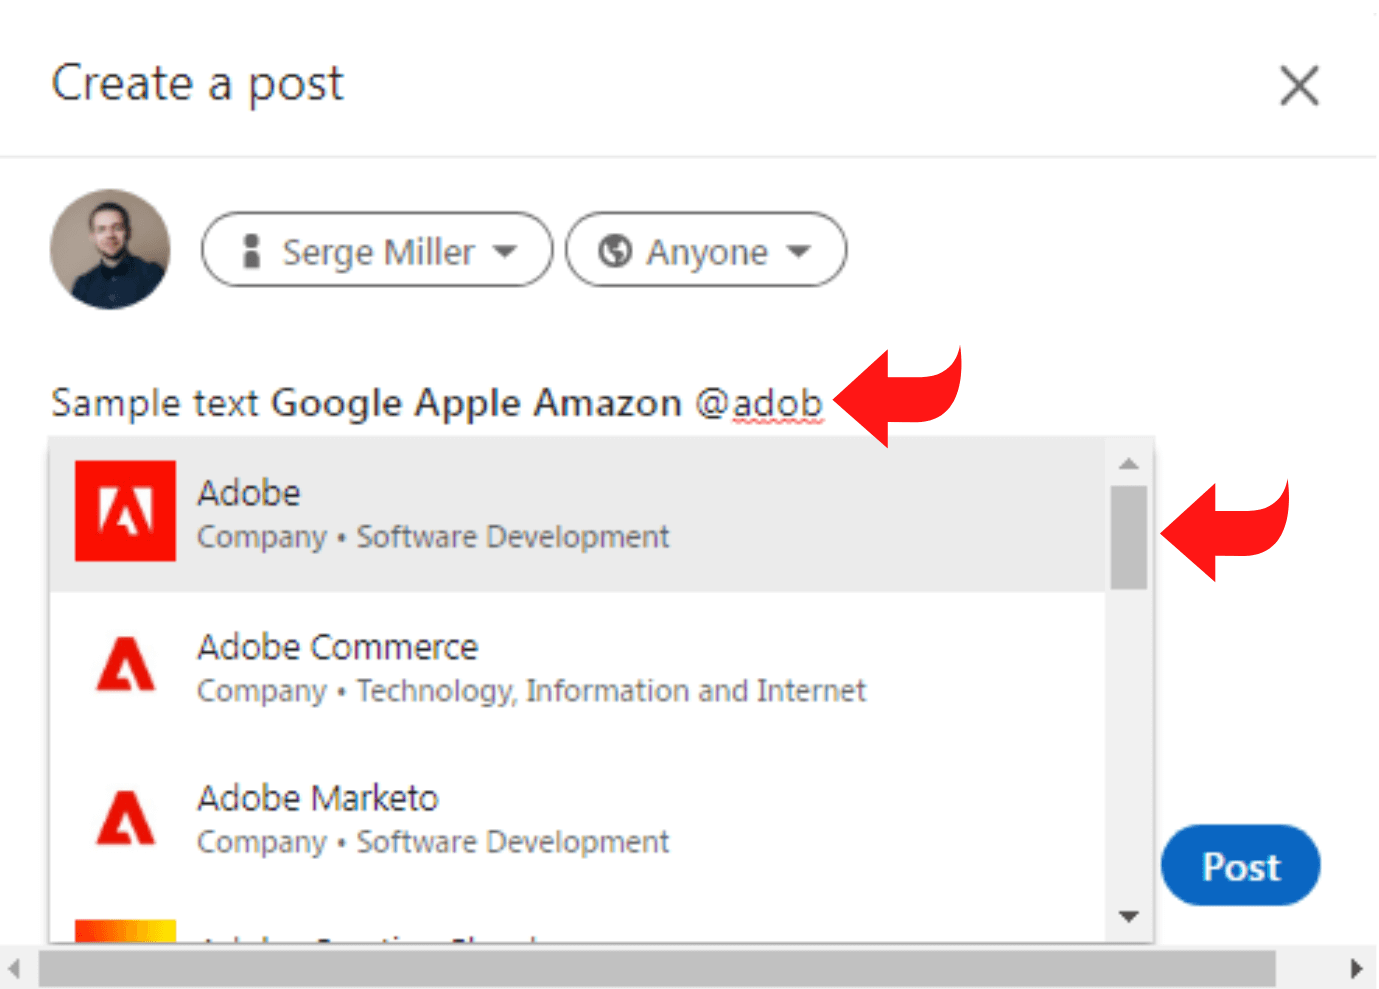Select Adobe Commerce suggestion
This screenshot has height=989, width=1379.
[577, 667]
